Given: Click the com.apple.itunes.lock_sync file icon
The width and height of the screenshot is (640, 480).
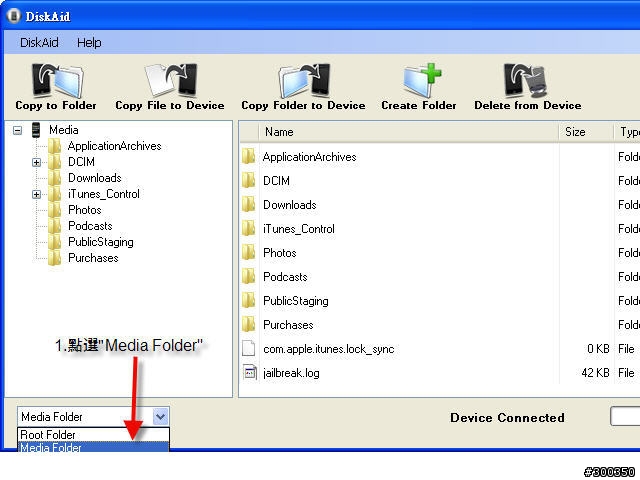Looking at the screenshot, I should tap(249, 349).
